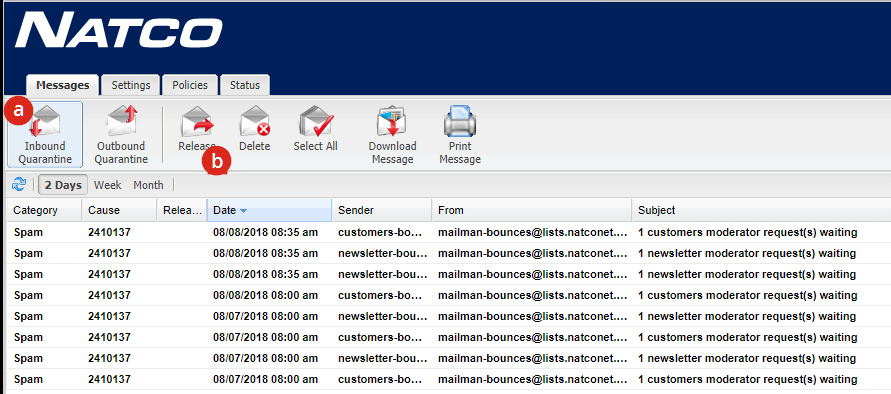Sort by Cause column header

(x=119, y=210)
